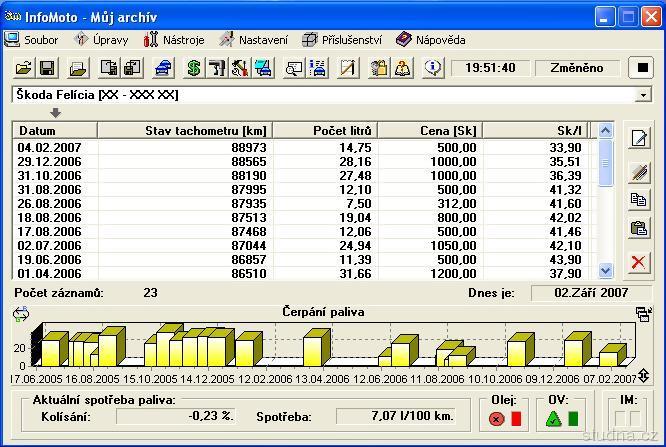Image resolution: width=666 pixels, height=447 pixels.
Task: Open the Nástroje menu
Action: click(176, 40)
